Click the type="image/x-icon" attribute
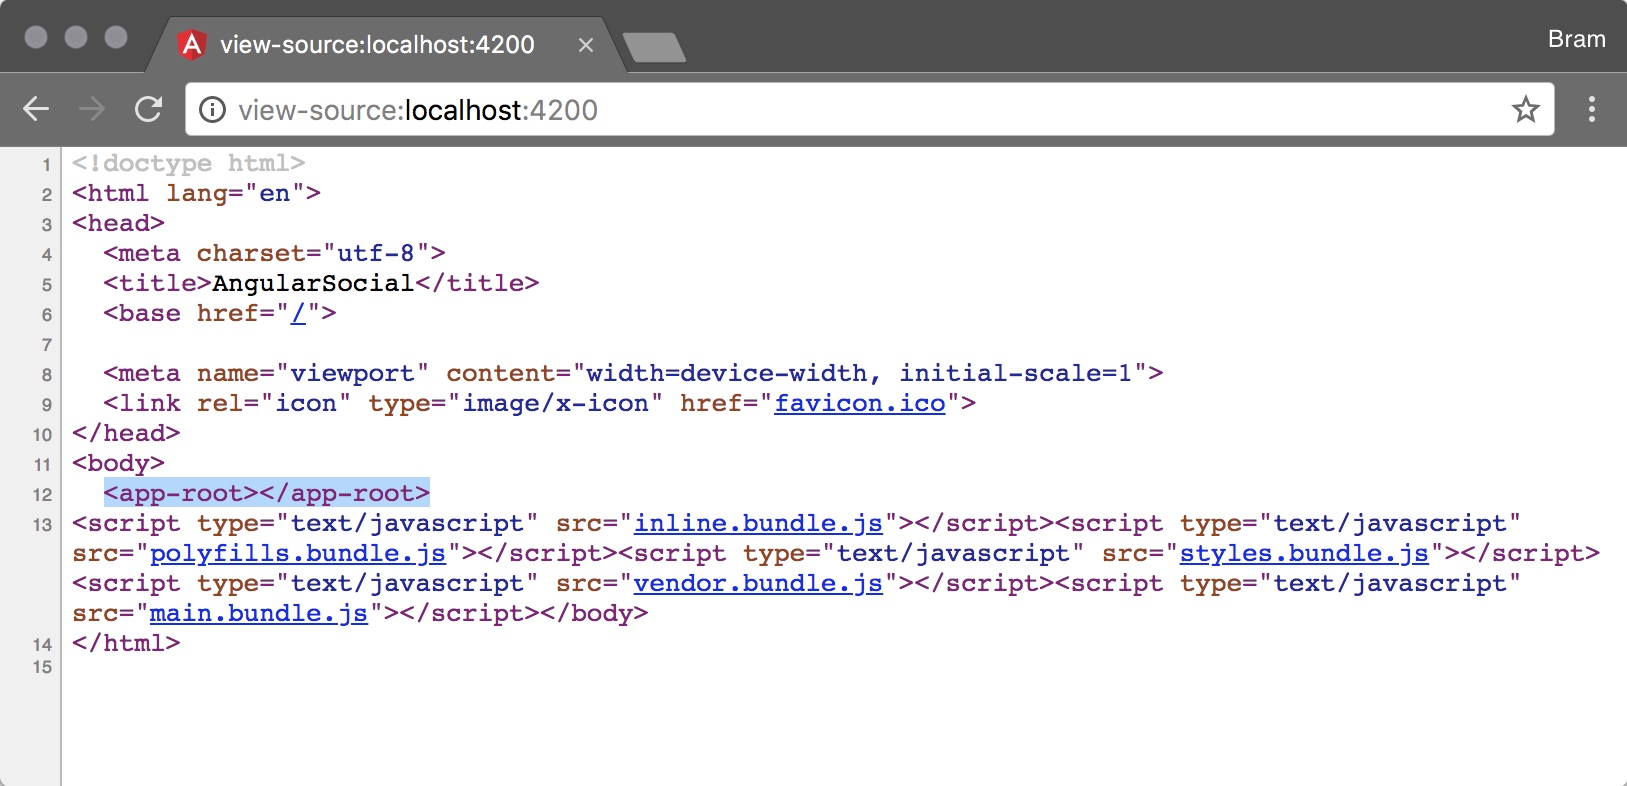This screenshot has height=786, width=1627. click(516, 403)
